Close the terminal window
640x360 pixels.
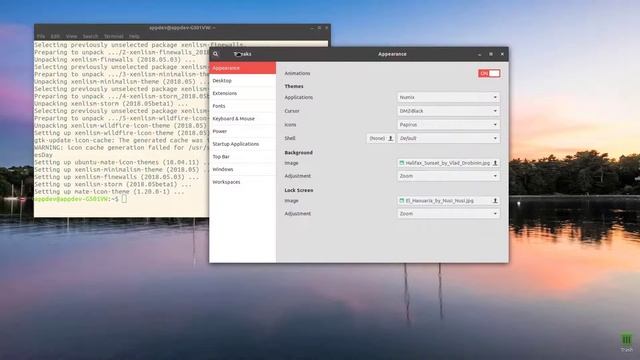[x=327, y=28]
